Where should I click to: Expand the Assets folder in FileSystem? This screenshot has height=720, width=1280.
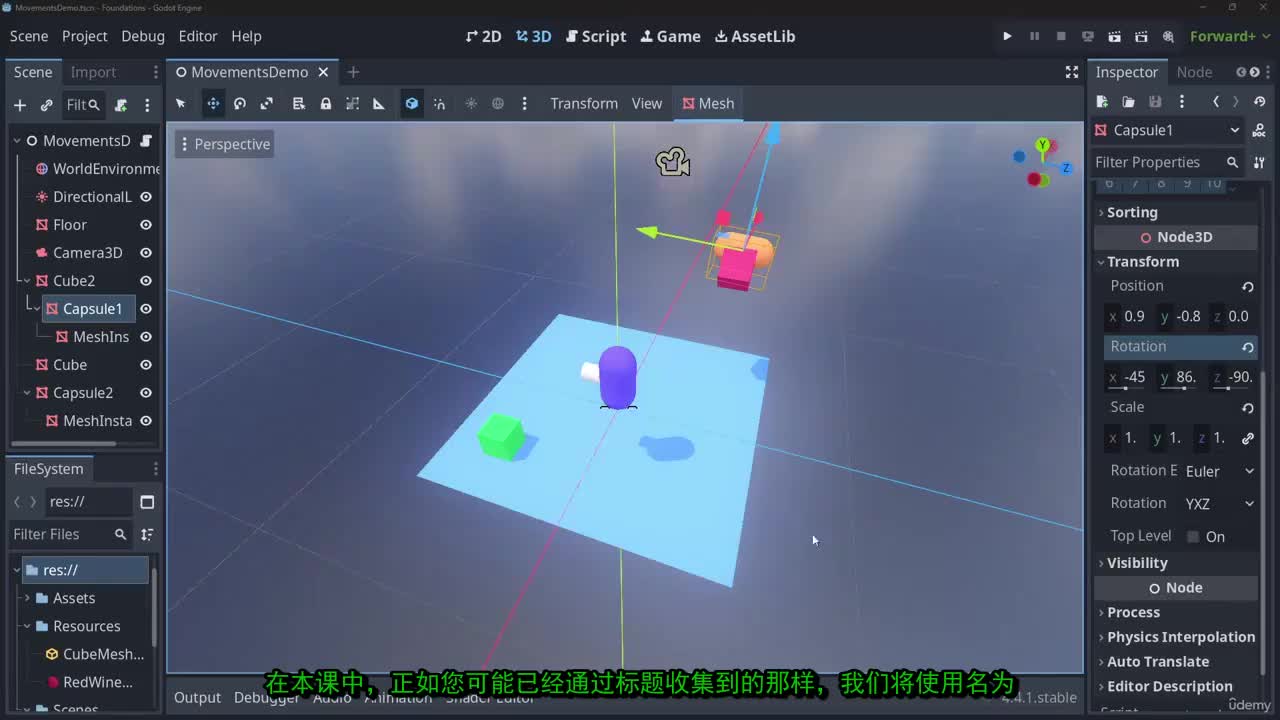[x=27, y=598]
